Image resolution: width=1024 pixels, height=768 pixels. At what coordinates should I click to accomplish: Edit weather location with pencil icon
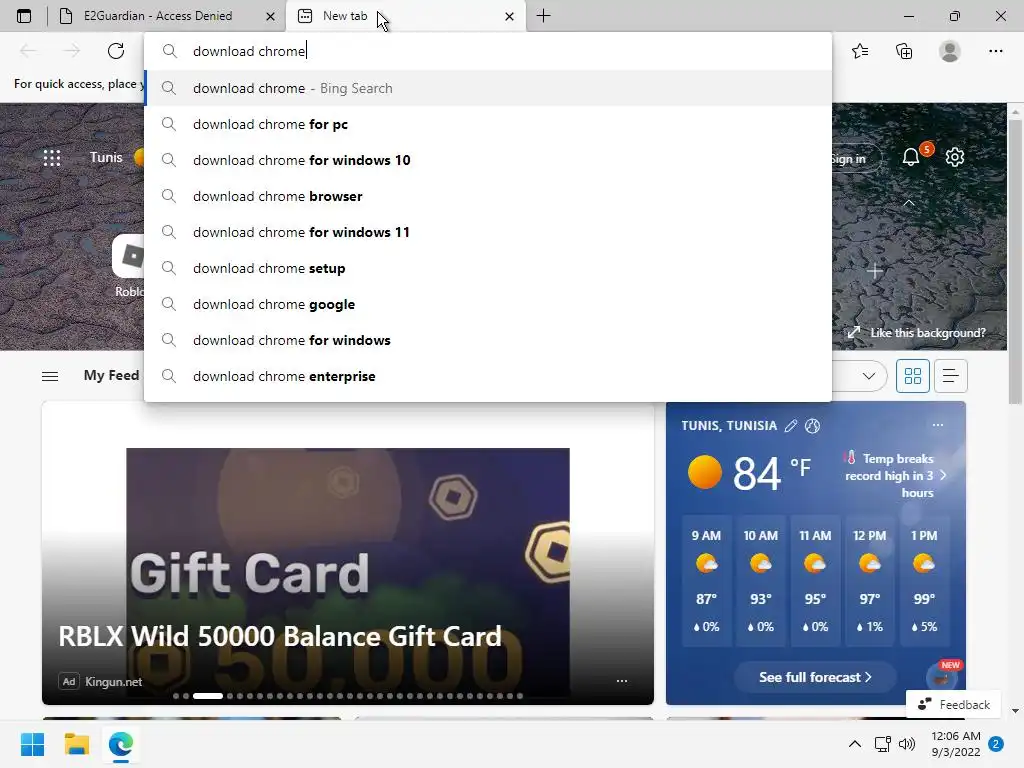tap(791, 426)
